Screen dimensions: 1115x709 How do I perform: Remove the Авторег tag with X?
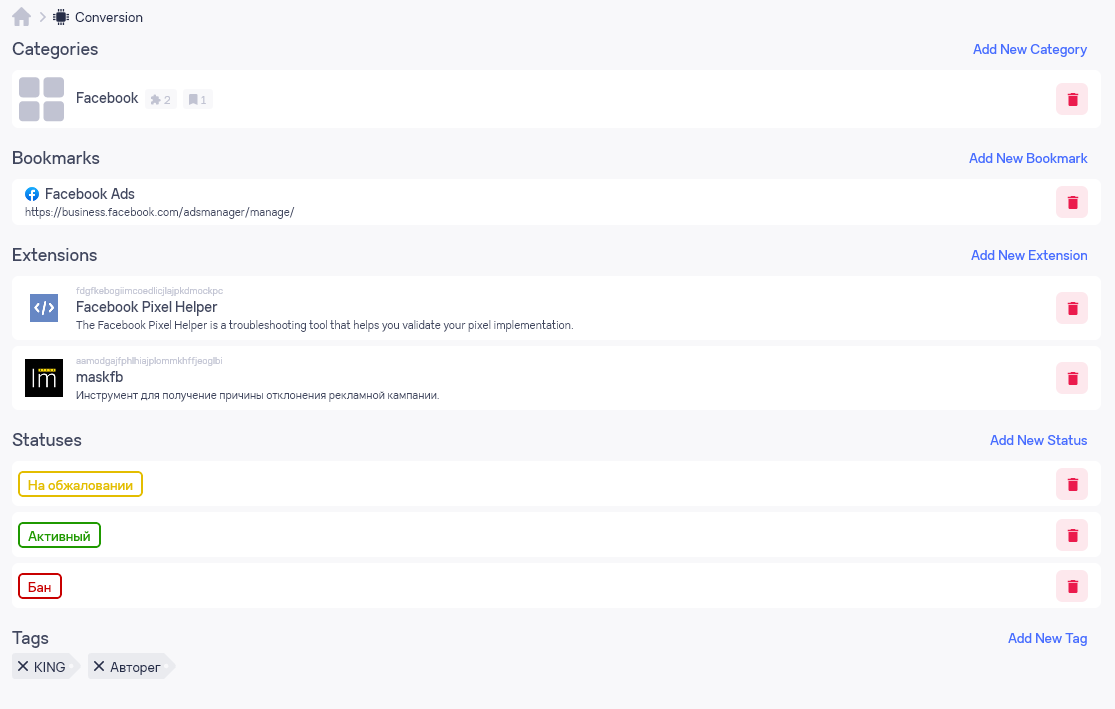tap(99, 666)
